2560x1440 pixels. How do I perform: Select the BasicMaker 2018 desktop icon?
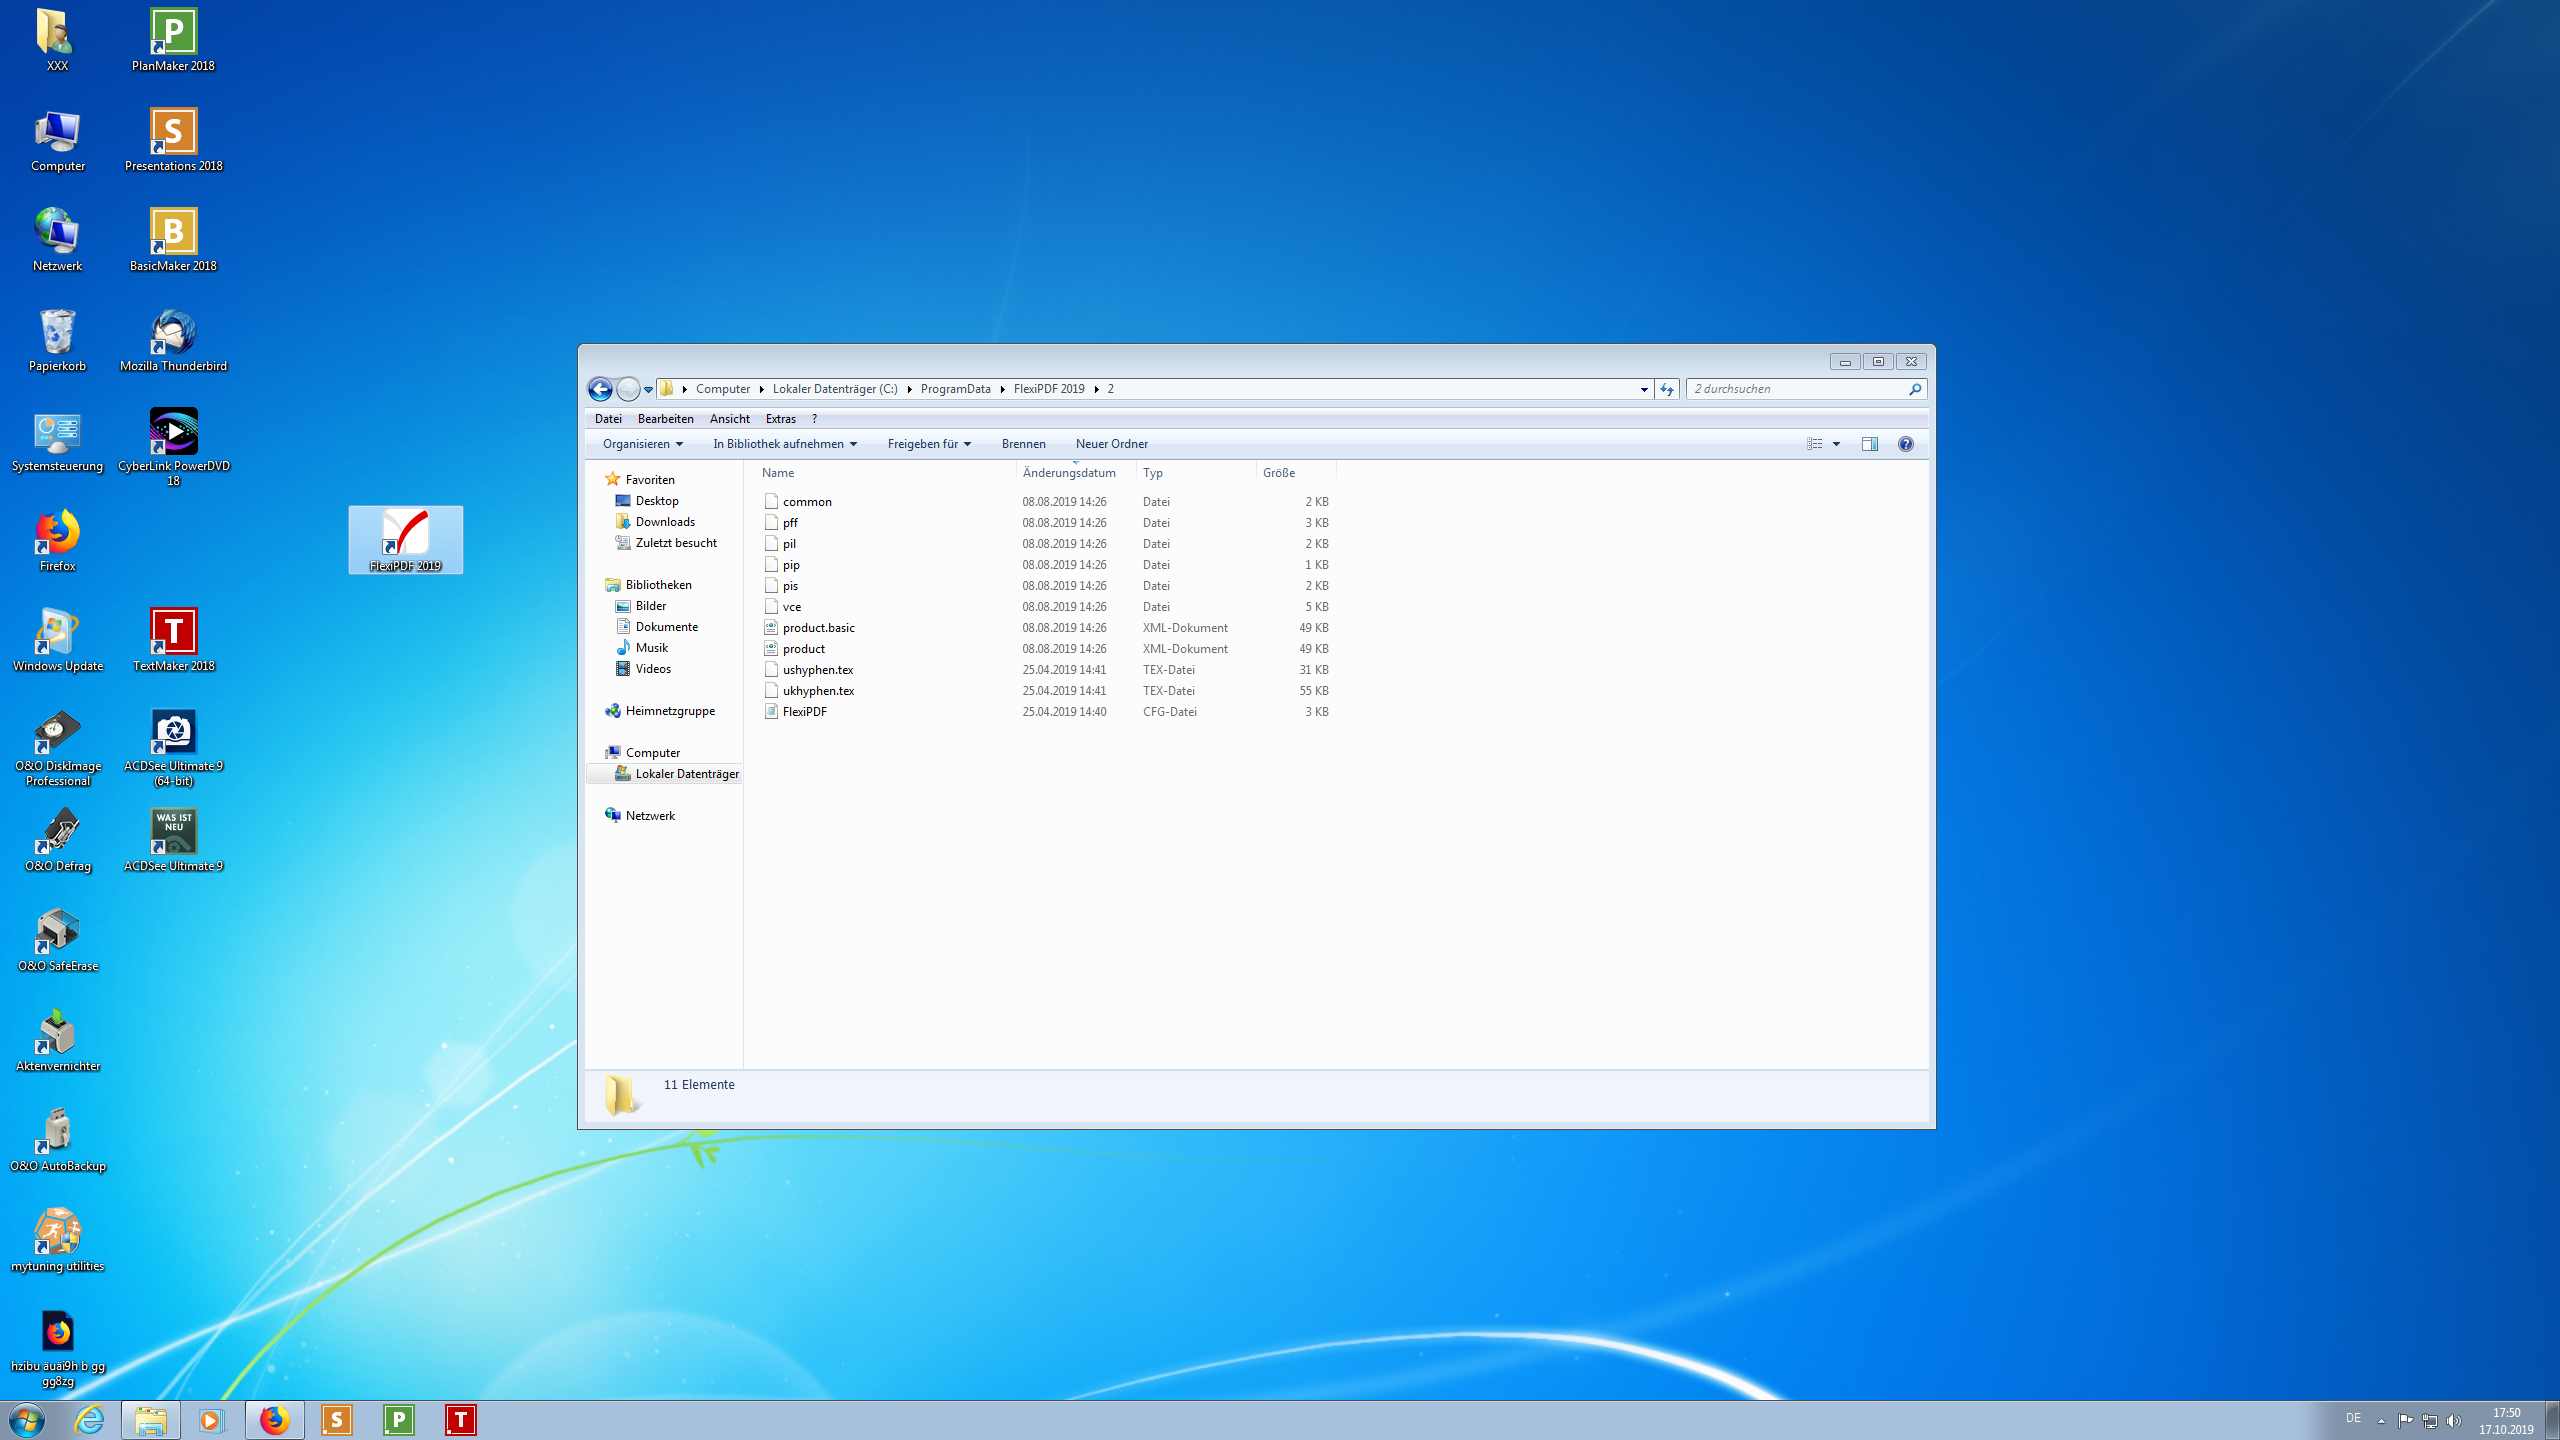tap(173, 240)
